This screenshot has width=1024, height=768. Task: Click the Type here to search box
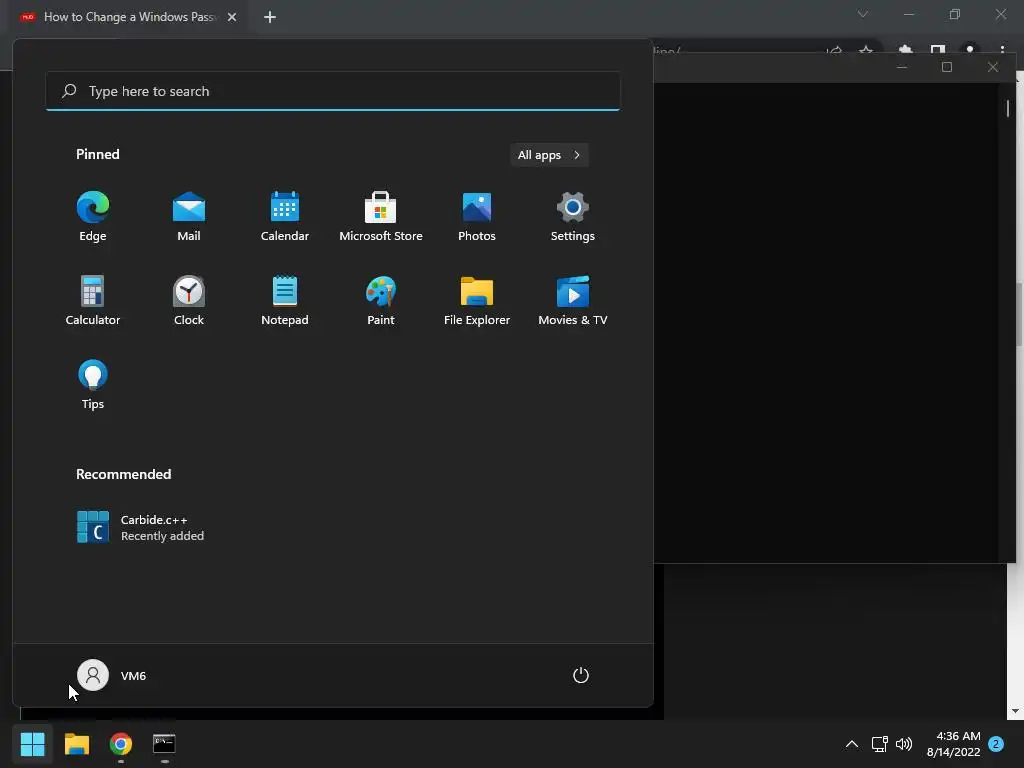click(x=333, y=91)
